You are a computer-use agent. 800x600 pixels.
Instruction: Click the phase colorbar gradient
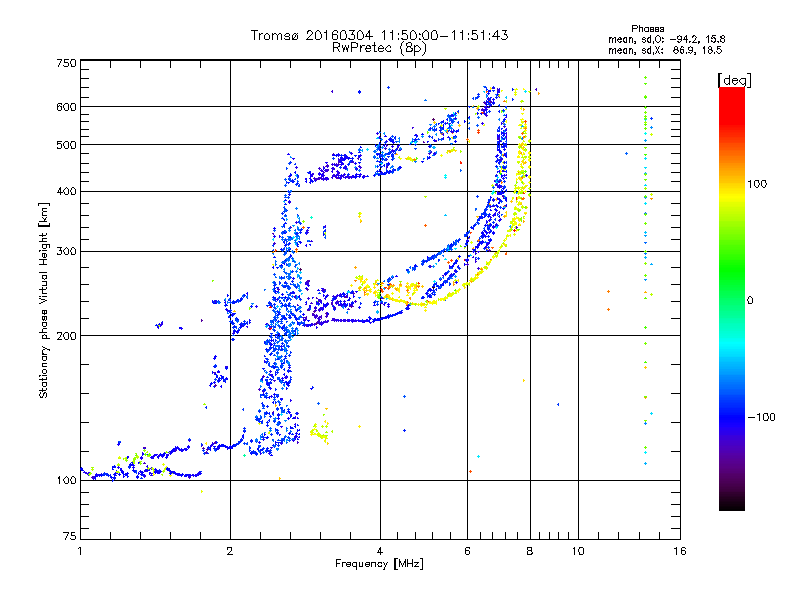tap(732, 298)
